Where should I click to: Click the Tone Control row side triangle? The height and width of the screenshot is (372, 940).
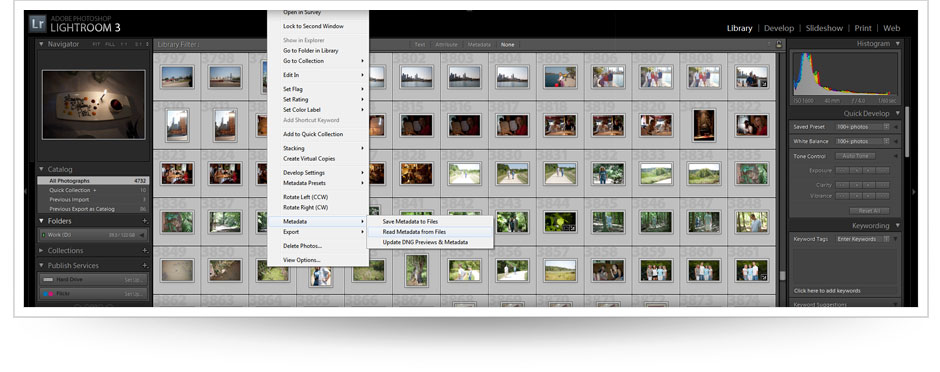pyautogui.click(x=896, y=156)
